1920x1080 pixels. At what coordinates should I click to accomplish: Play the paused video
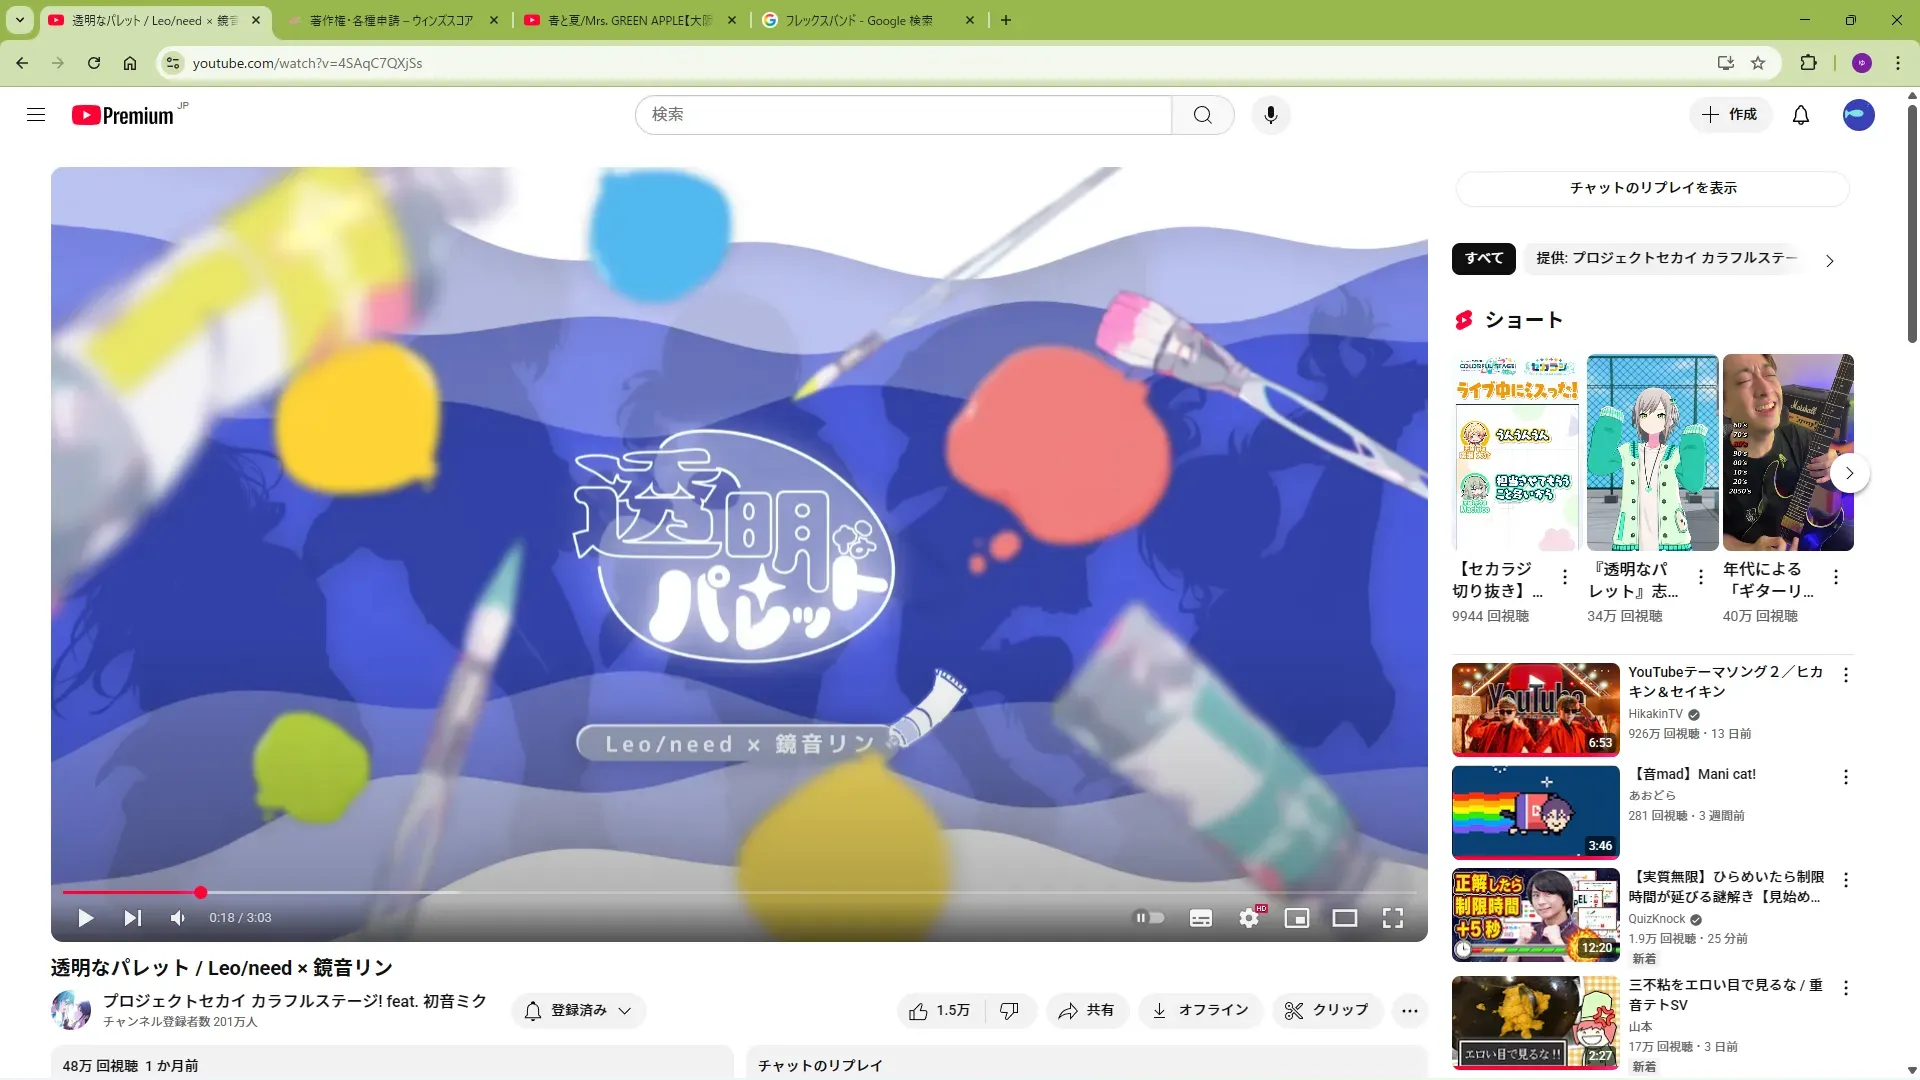[x=86, y=918]
